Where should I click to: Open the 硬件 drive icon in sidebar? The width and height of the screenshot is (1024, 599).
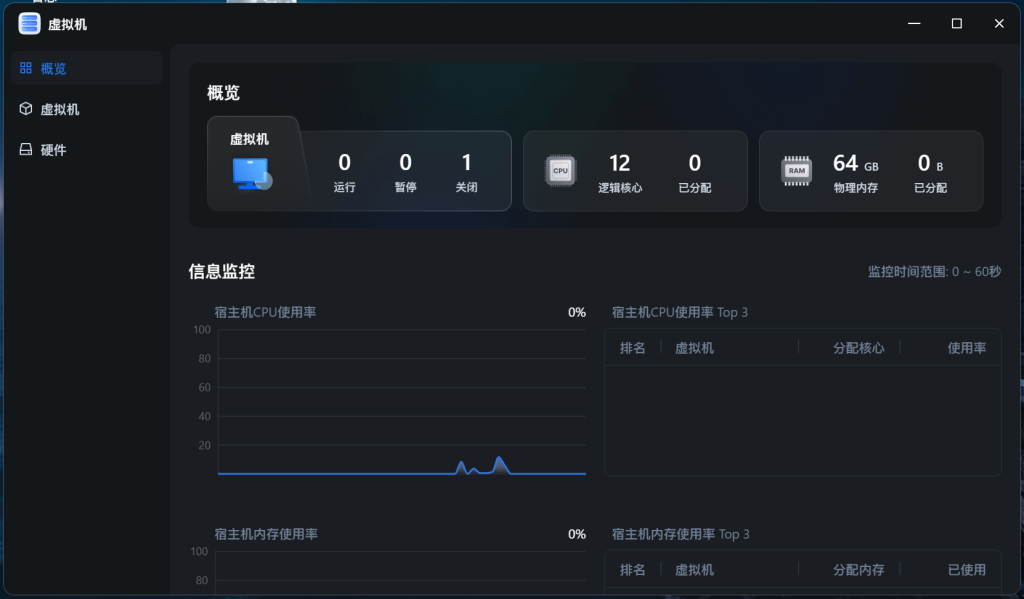(x=27, y=148)
